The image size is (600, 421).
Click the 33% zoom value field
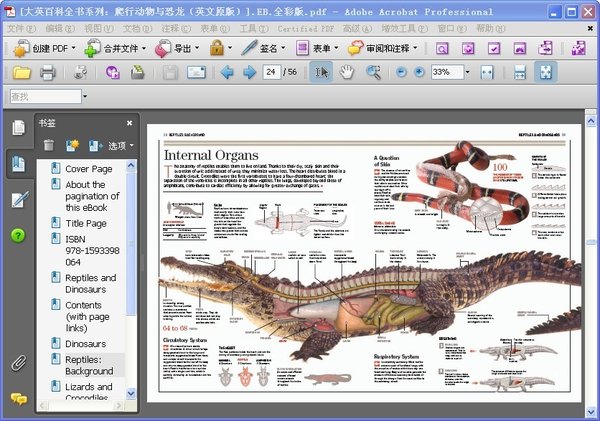[448, 72]
